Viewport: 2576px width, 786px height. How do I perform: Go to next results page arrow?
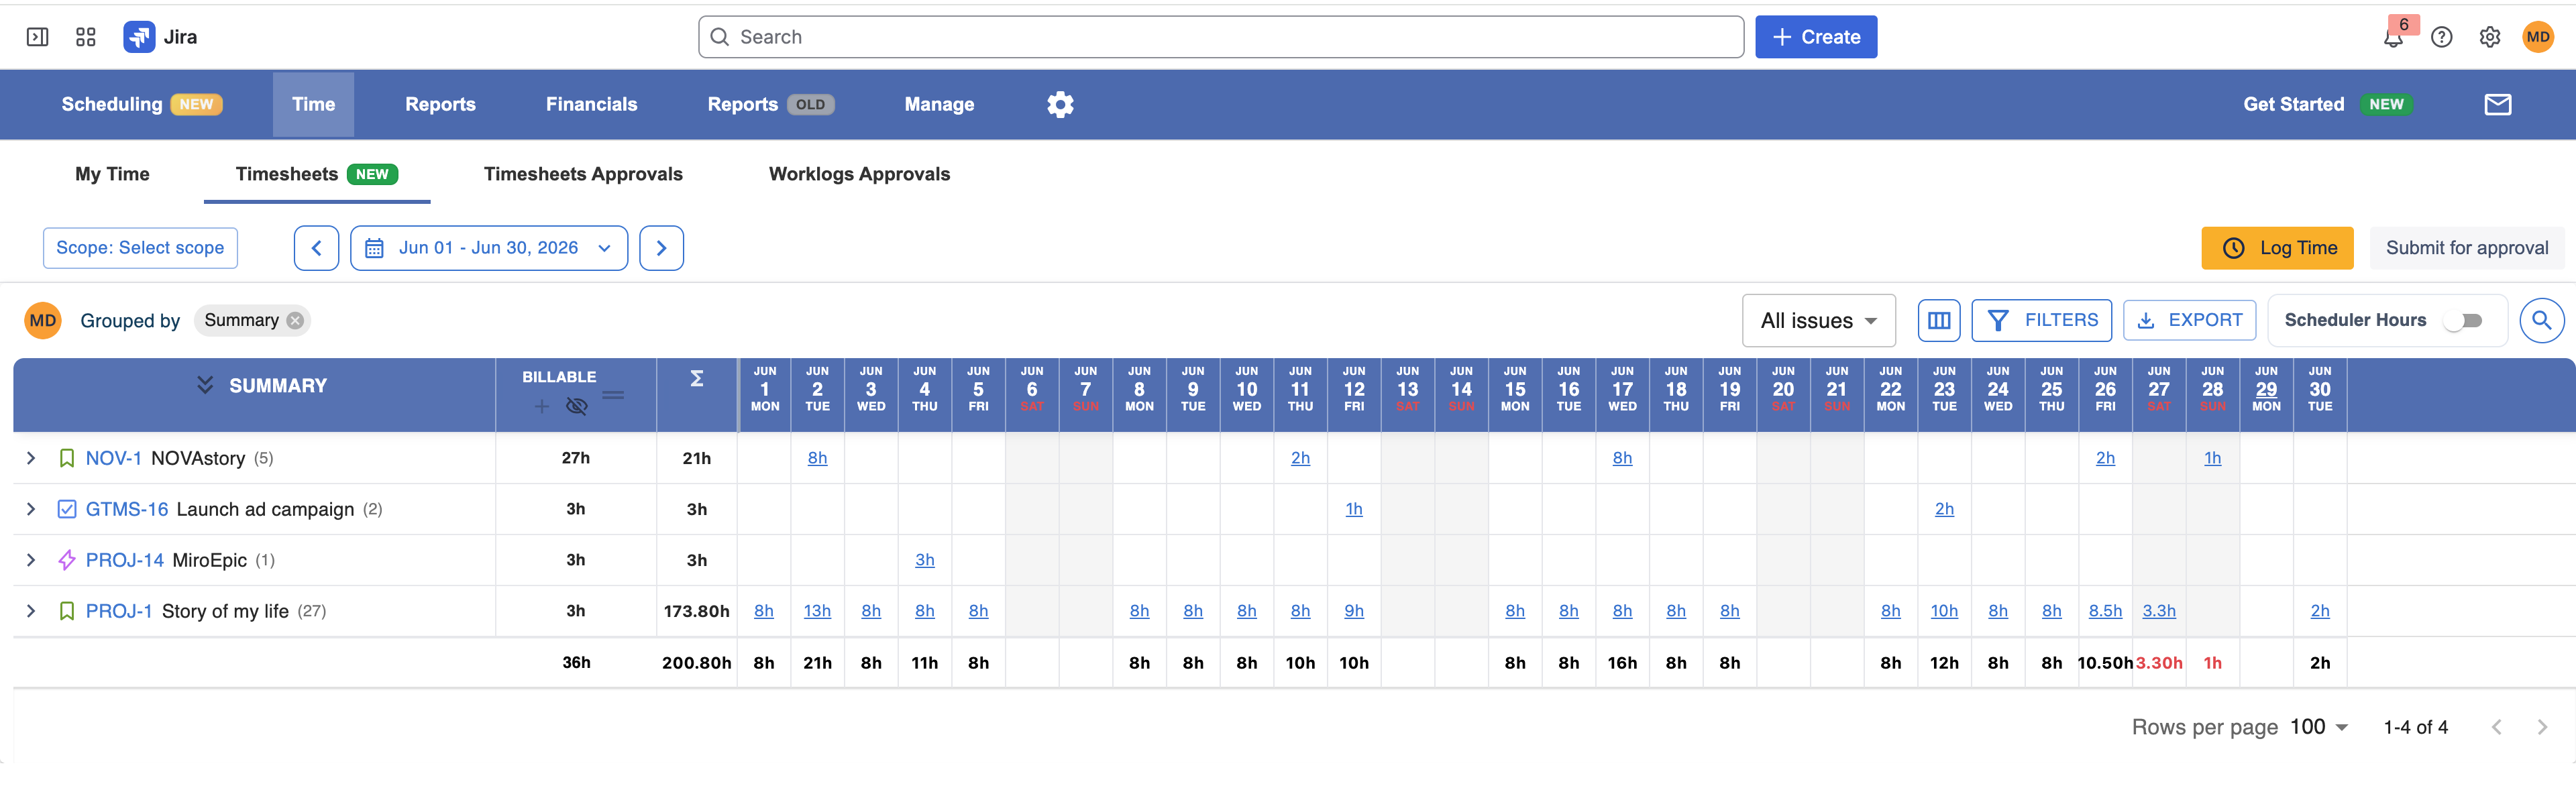point(2541,727)
